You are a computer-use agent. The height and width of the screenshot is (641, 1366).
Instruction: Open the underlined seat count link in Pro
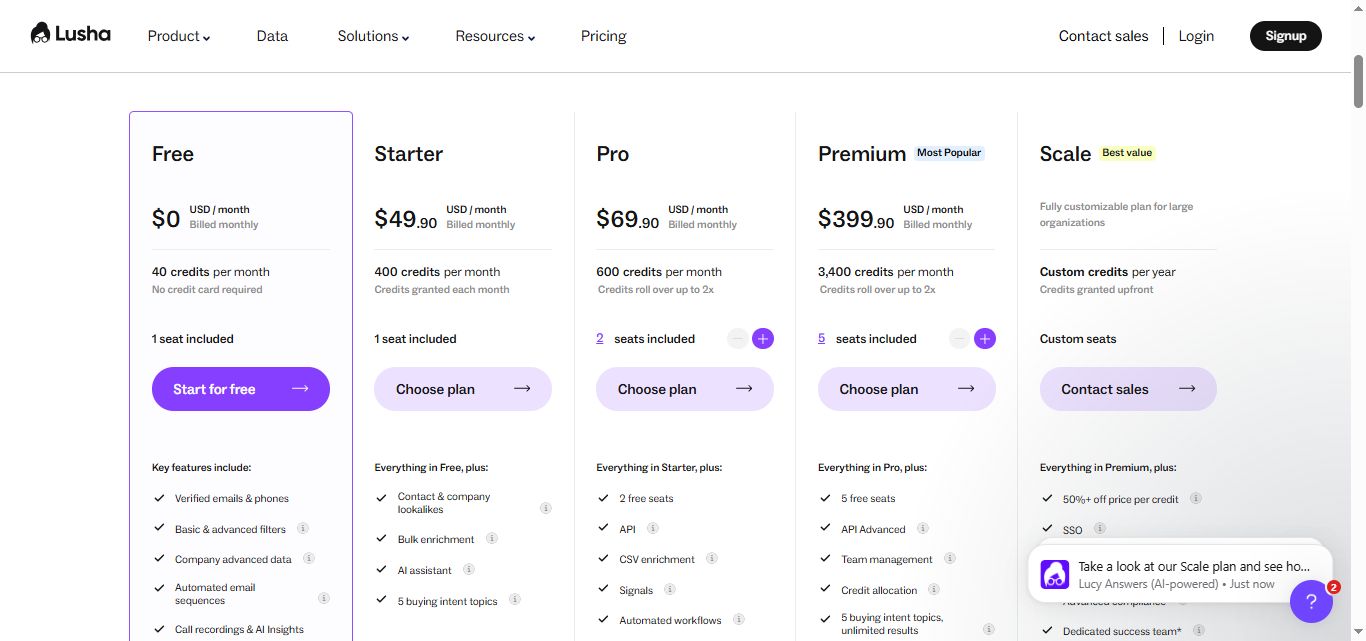(x=599, y=338)
